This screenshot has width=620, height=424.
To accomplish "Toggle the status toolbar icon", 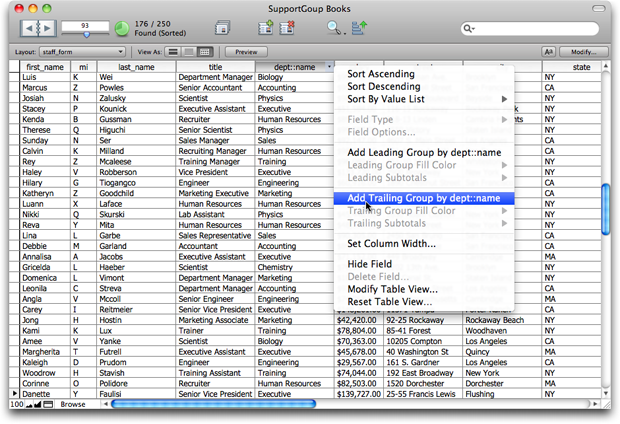I will pos(48,404).
